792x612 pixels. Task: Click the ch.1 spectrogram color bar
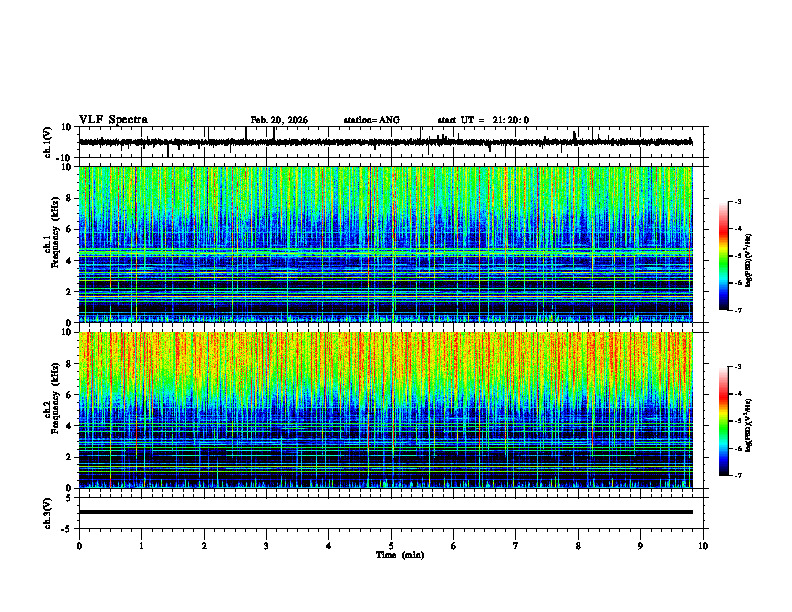point(723,256)
